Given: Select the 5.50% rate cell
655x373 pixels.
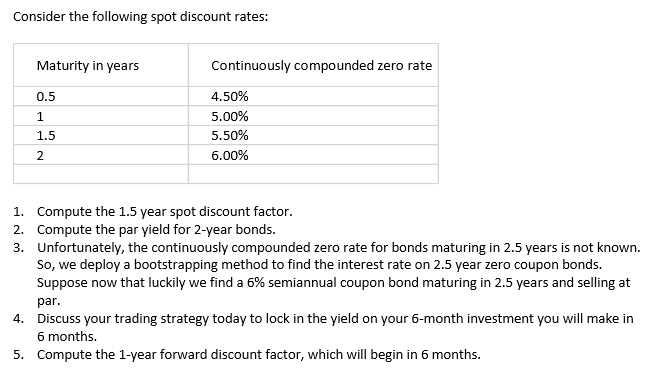Looking at the screenshot, I should point(313,135).
